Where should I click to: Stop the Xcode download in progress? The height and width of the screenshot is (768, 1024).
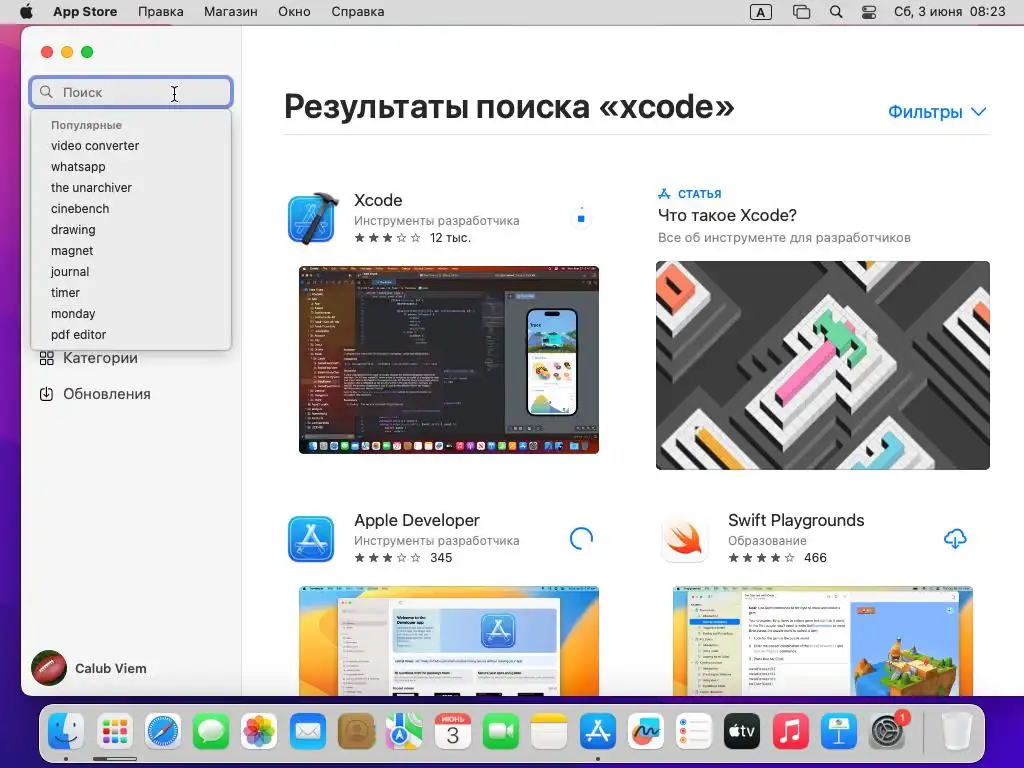click(581, 218)
